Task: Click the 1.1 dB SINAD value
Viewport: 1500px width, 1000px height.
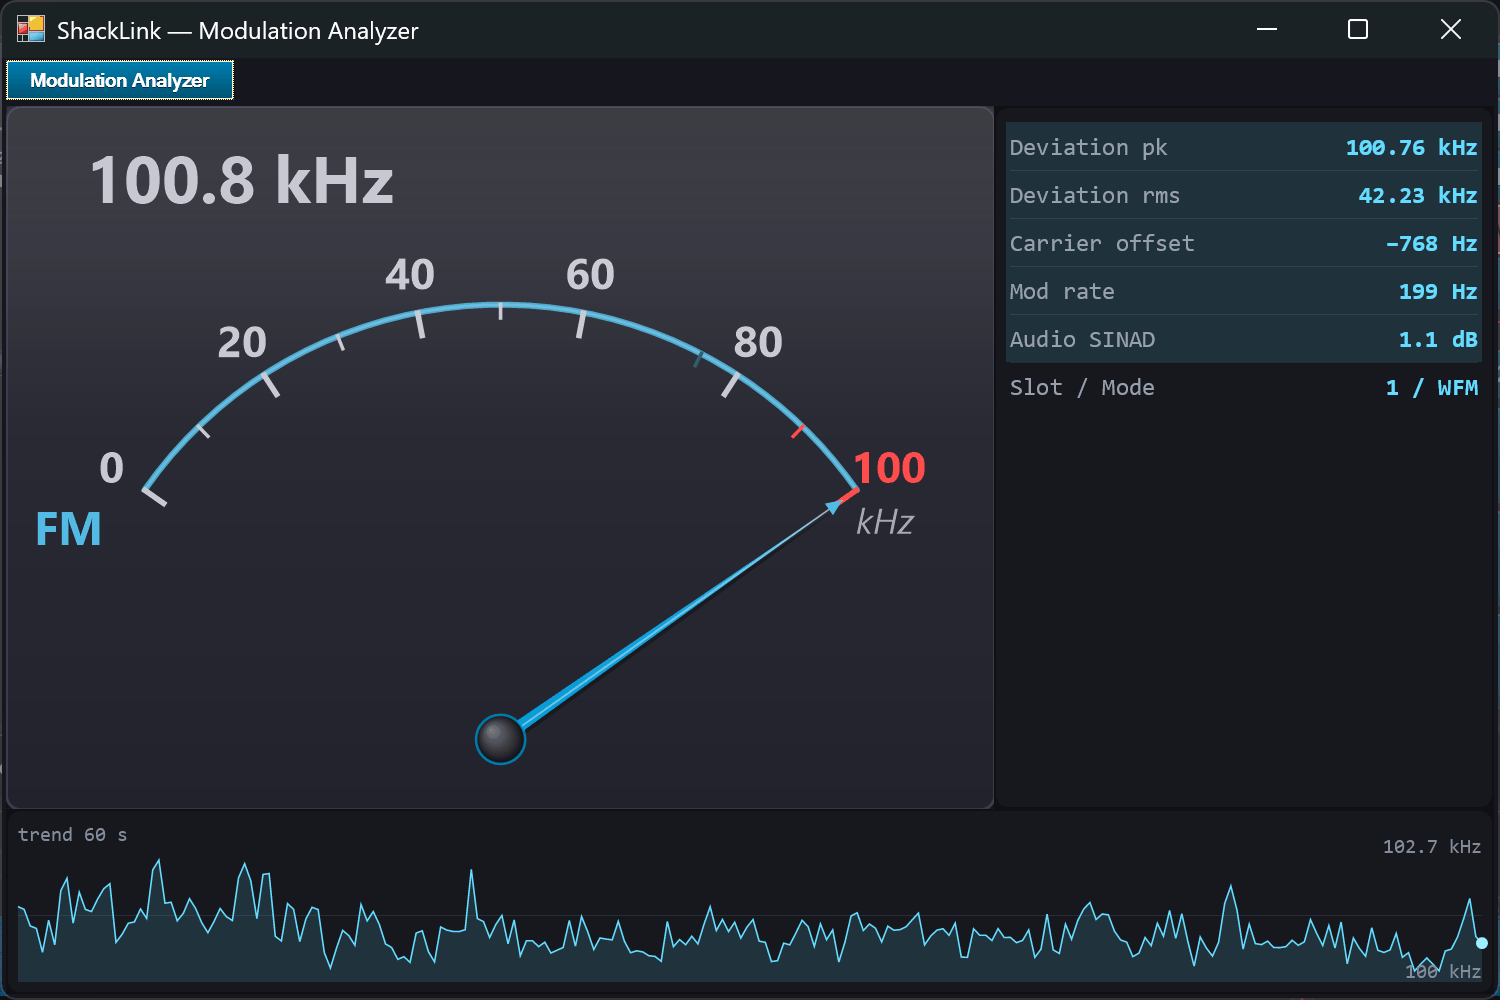Action: pyautogui.click(x=1437, y=340)
